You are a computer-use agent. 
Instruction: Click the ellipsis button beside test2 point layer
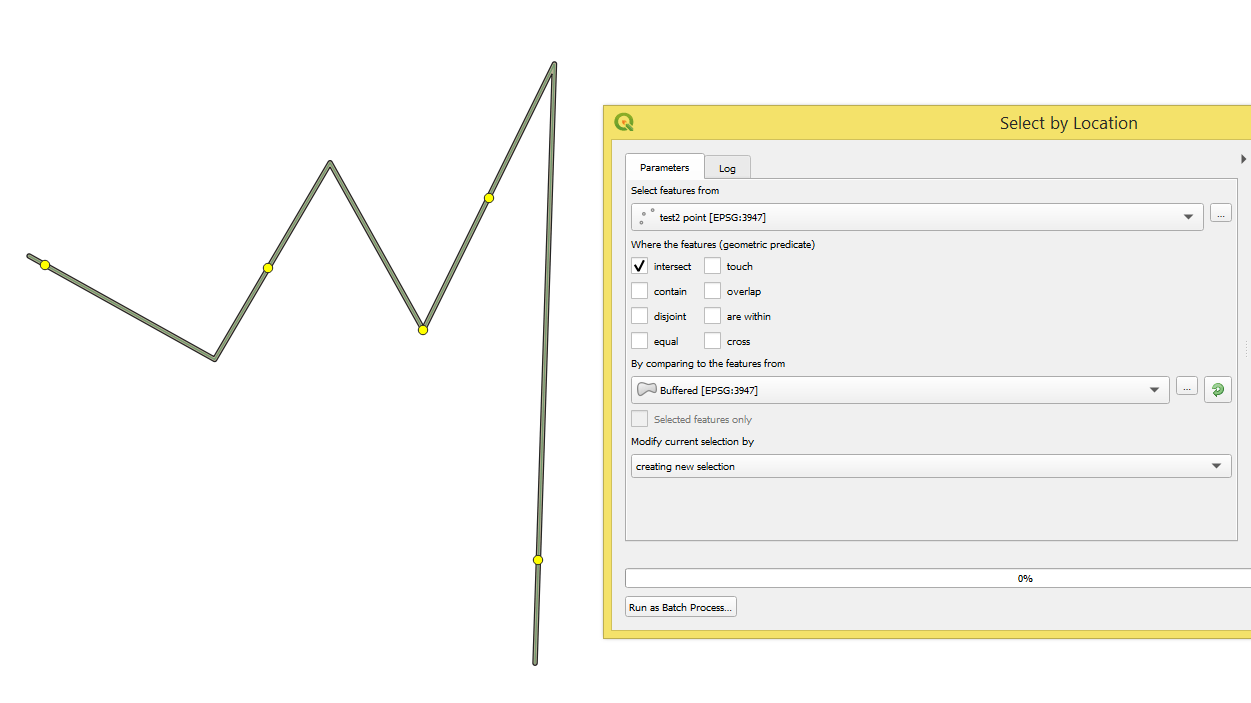tap(1220, 213)
